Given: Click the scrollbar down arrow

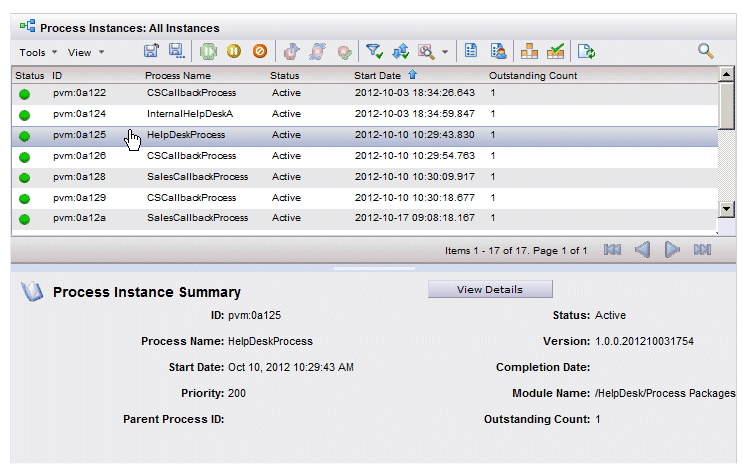Looking at the screenshot, I should (x=726, y=209).
